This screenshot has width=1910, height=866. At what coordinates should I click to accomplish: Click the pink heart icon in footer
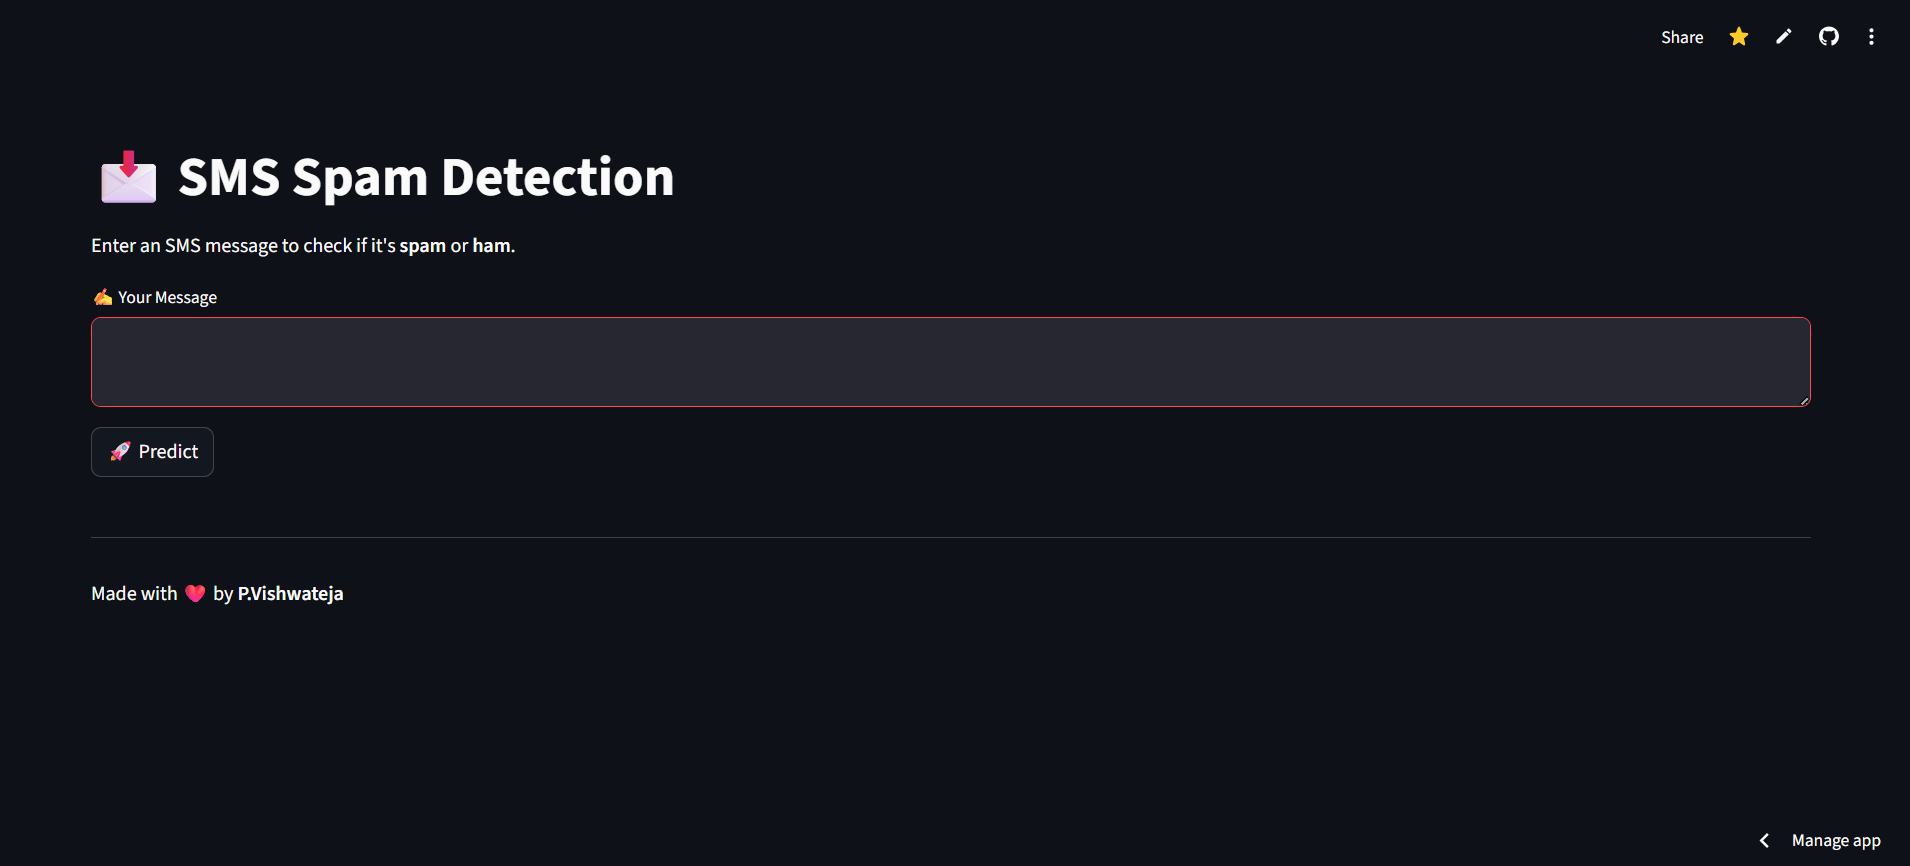coord(195,594)
